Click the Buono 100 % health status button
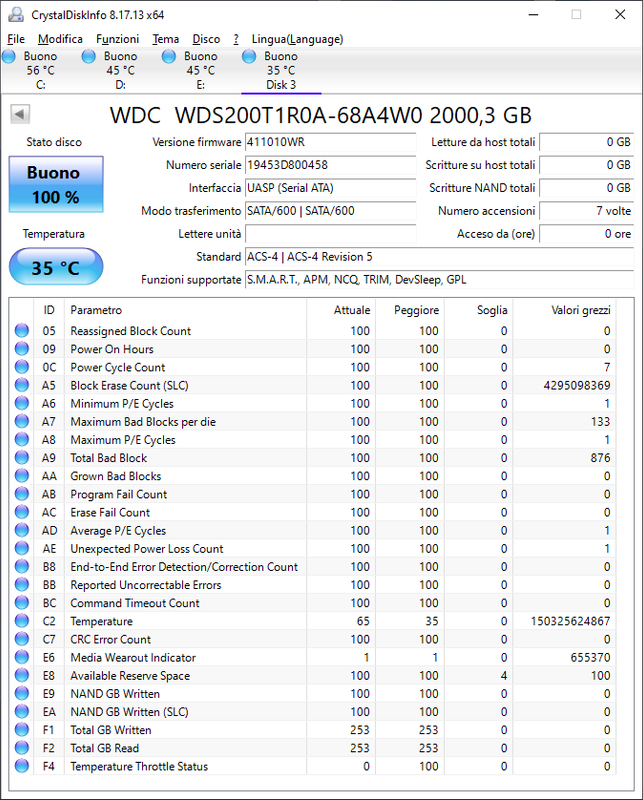Screen dimensions: 643x800 click(56, 184)
